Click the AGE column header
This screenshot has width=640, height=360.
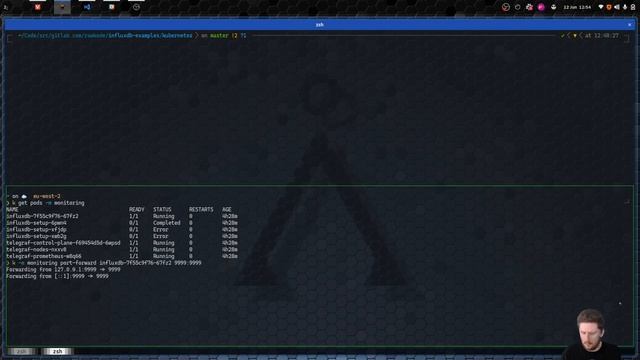[227, 209]
